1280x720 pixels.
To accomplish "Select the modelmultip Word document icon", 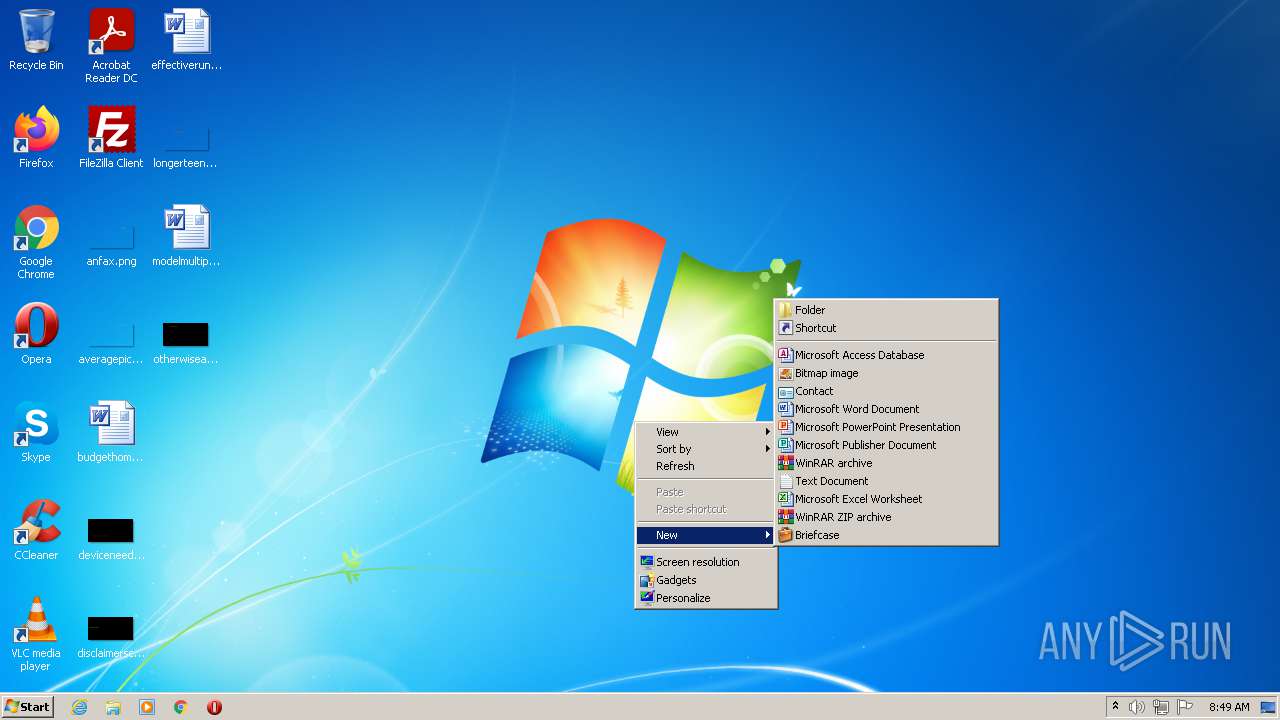I will point(187,236).
